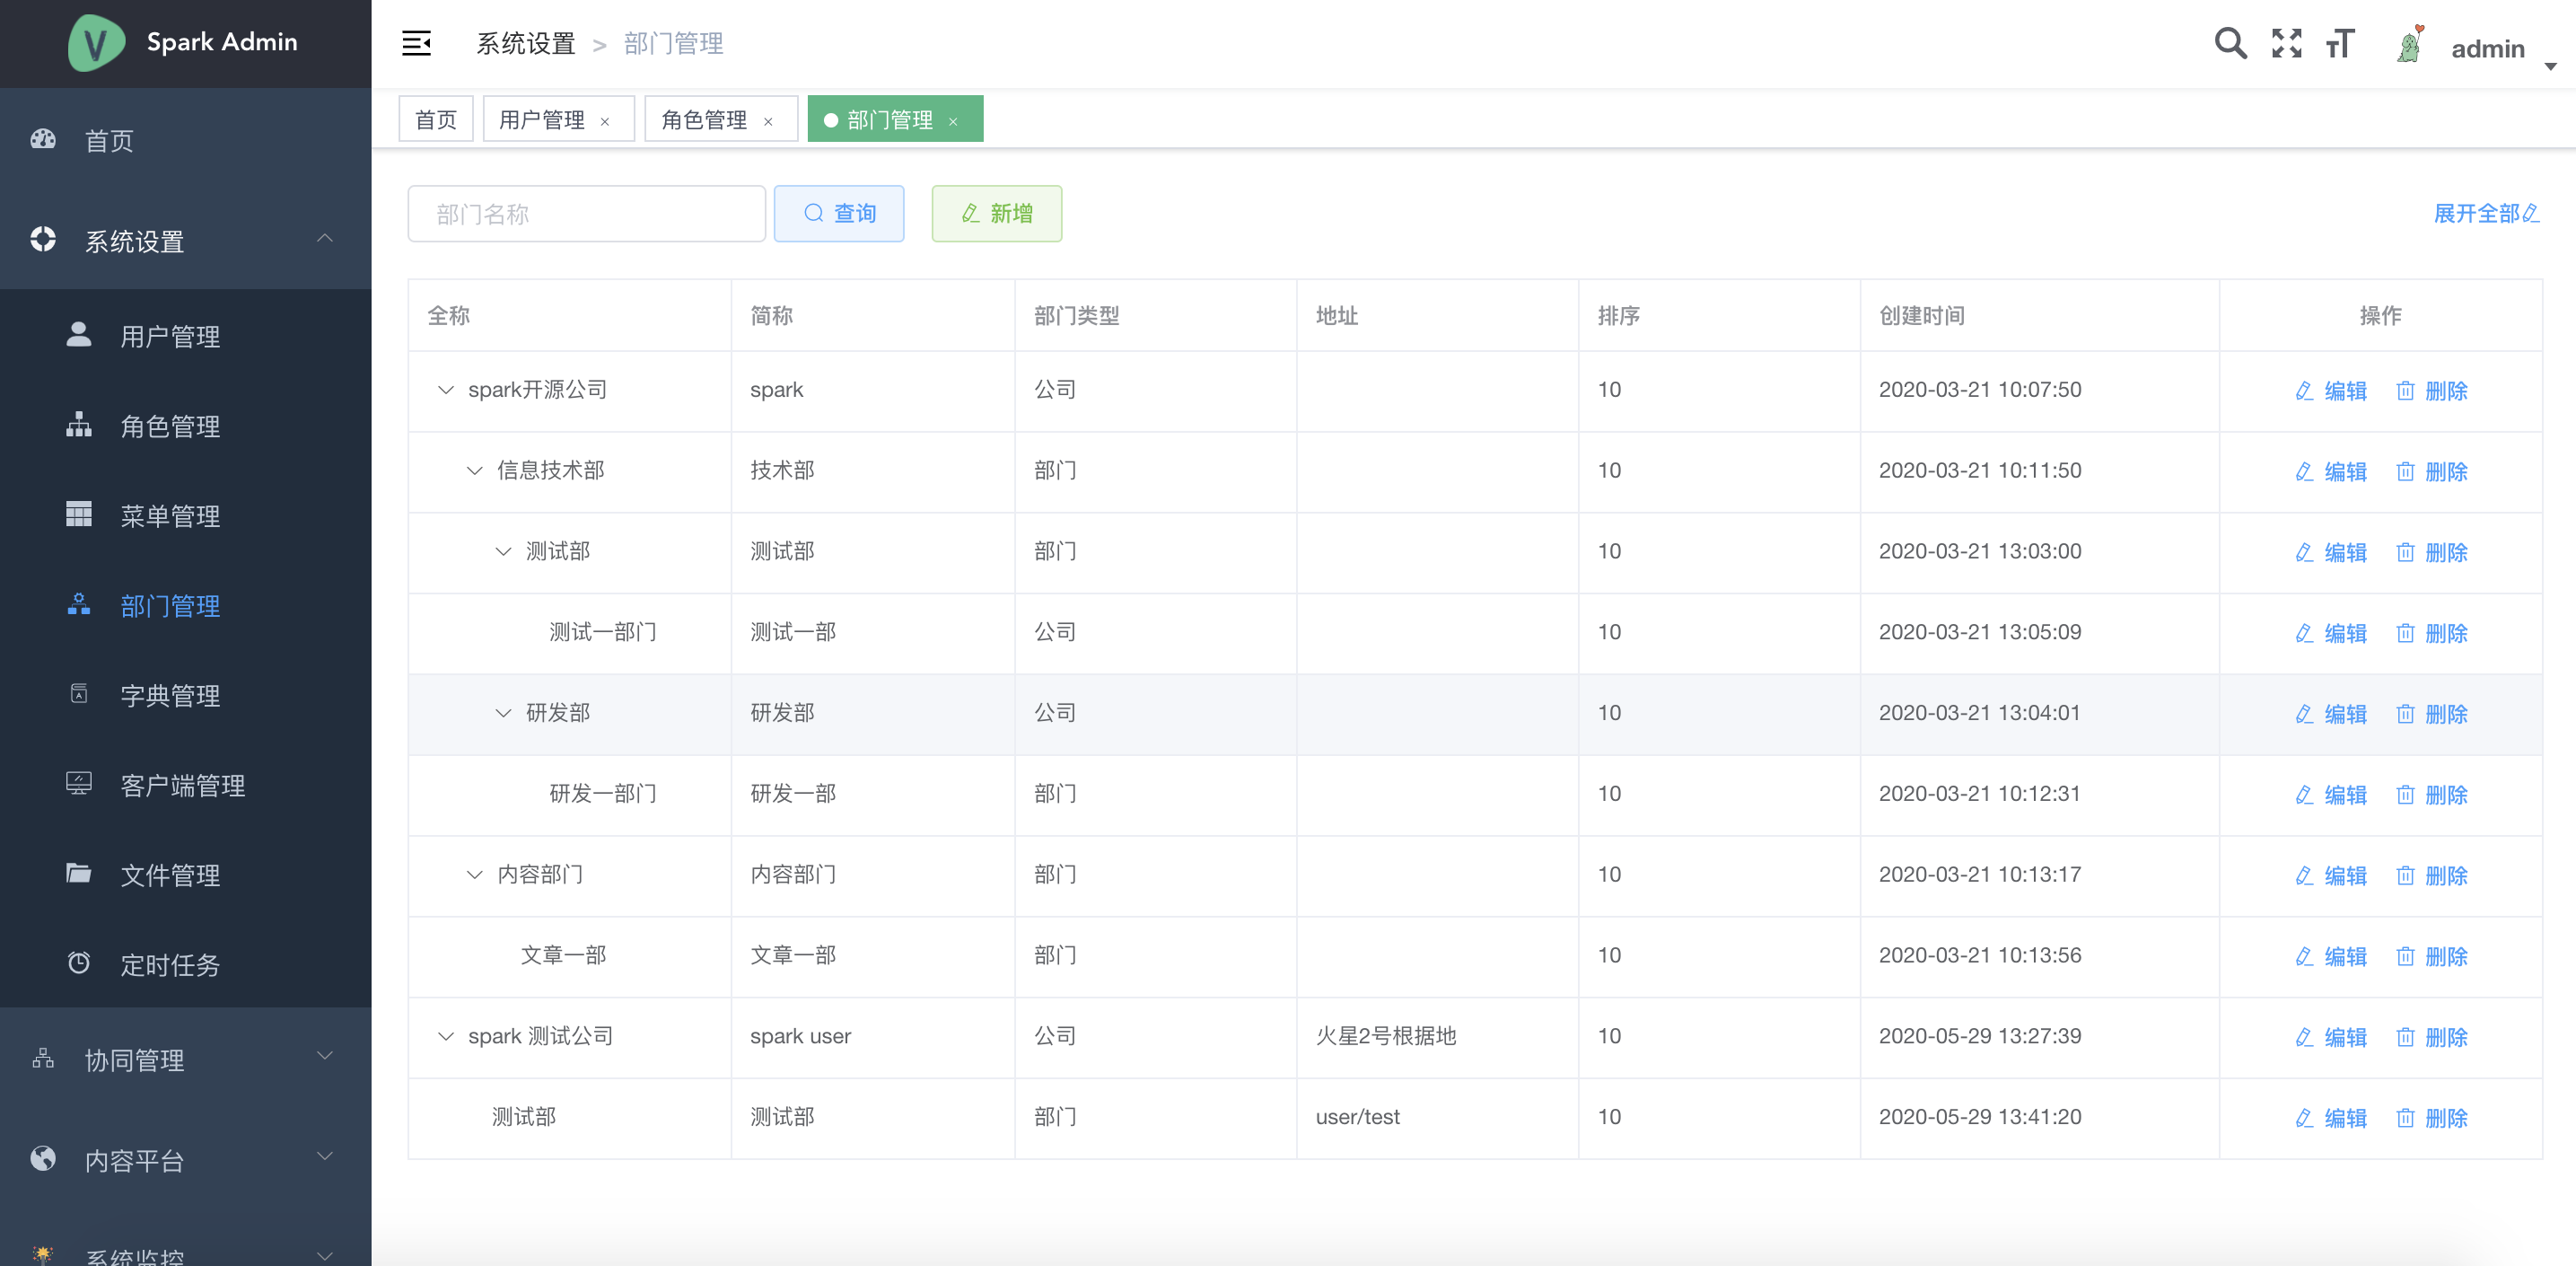Close the 角色管理 tab

(768, 122)
